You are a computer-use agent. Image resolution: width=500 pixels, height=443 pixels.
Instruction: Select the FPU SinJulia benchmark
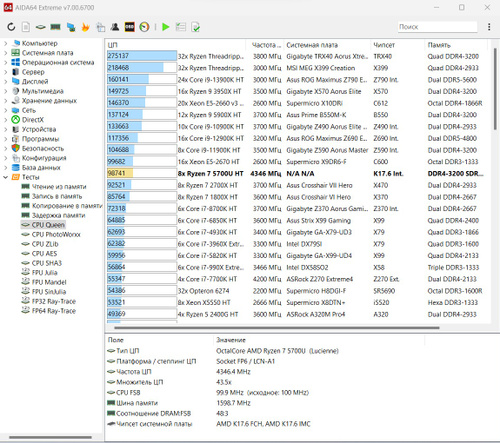[49, 292]
